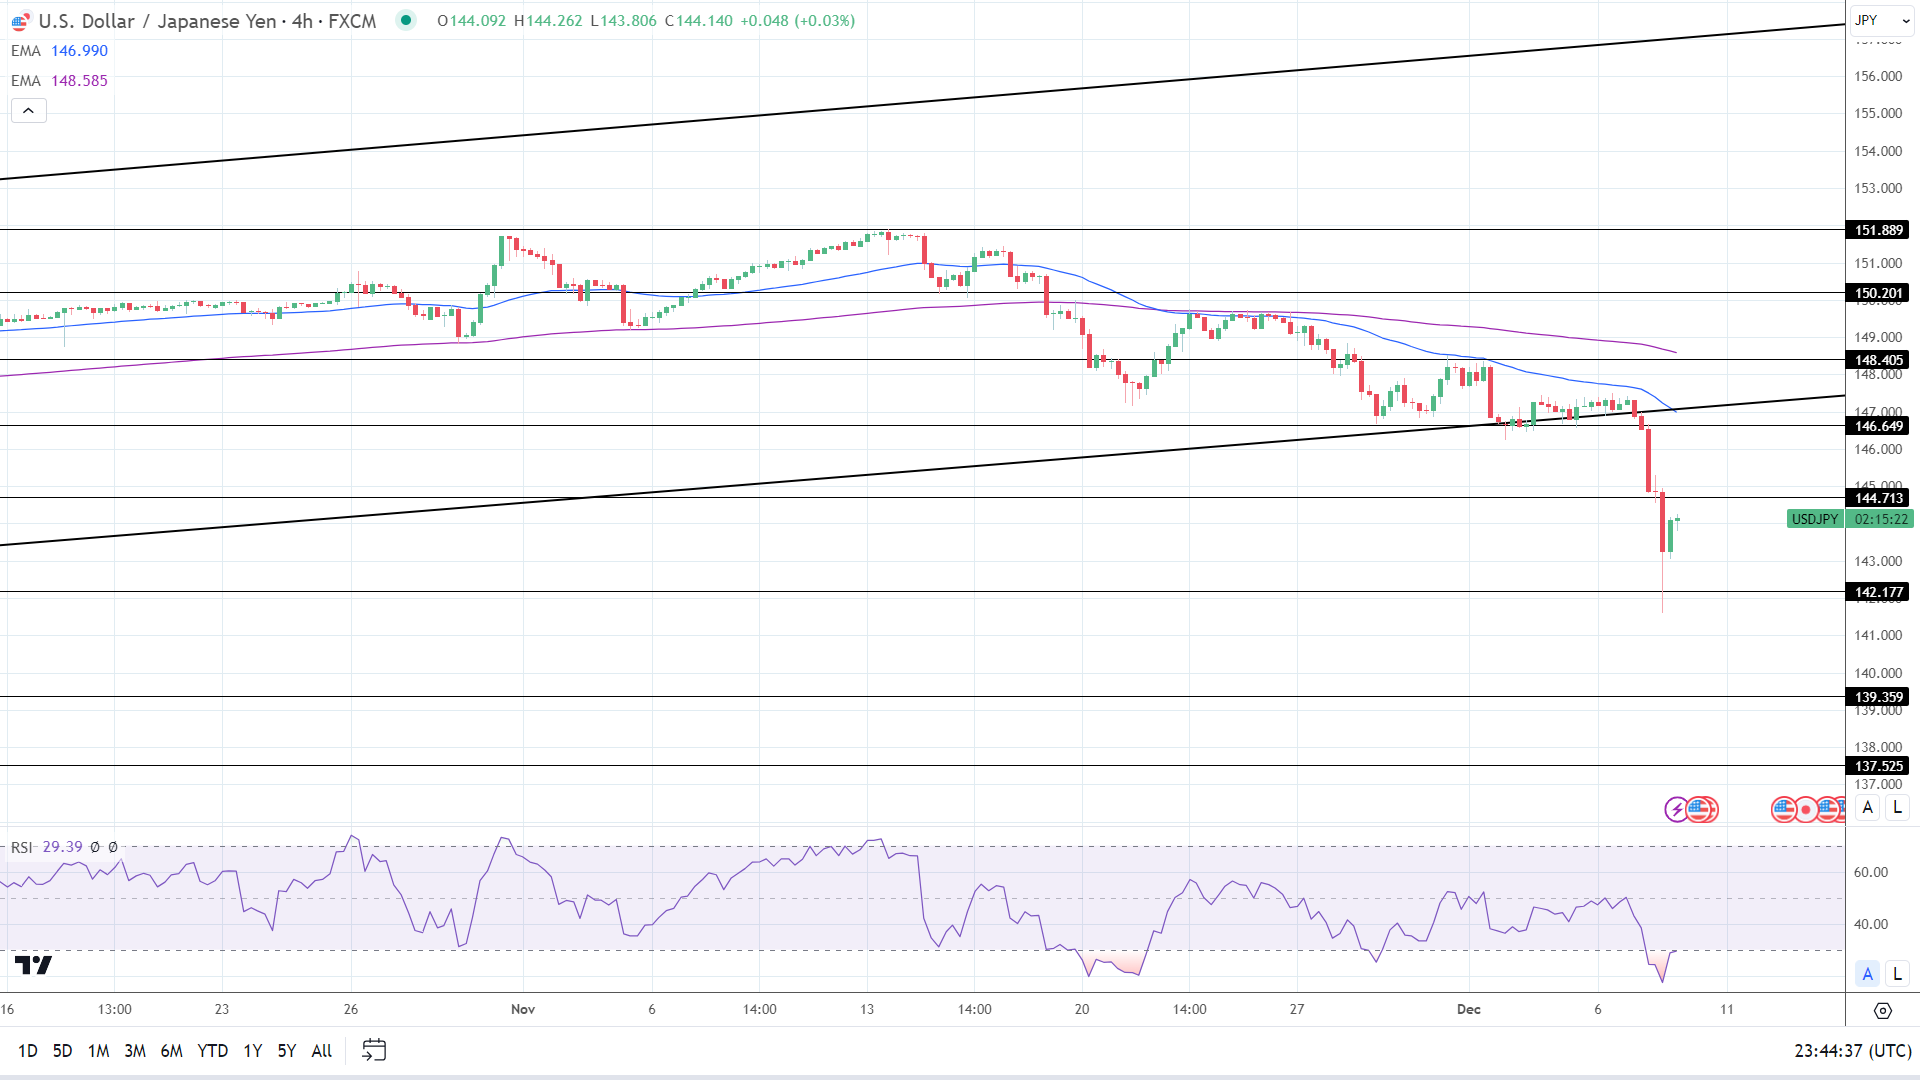Open the JPY currency dropdown
Screen dimensions: 1920x1080
[1879, 20]
